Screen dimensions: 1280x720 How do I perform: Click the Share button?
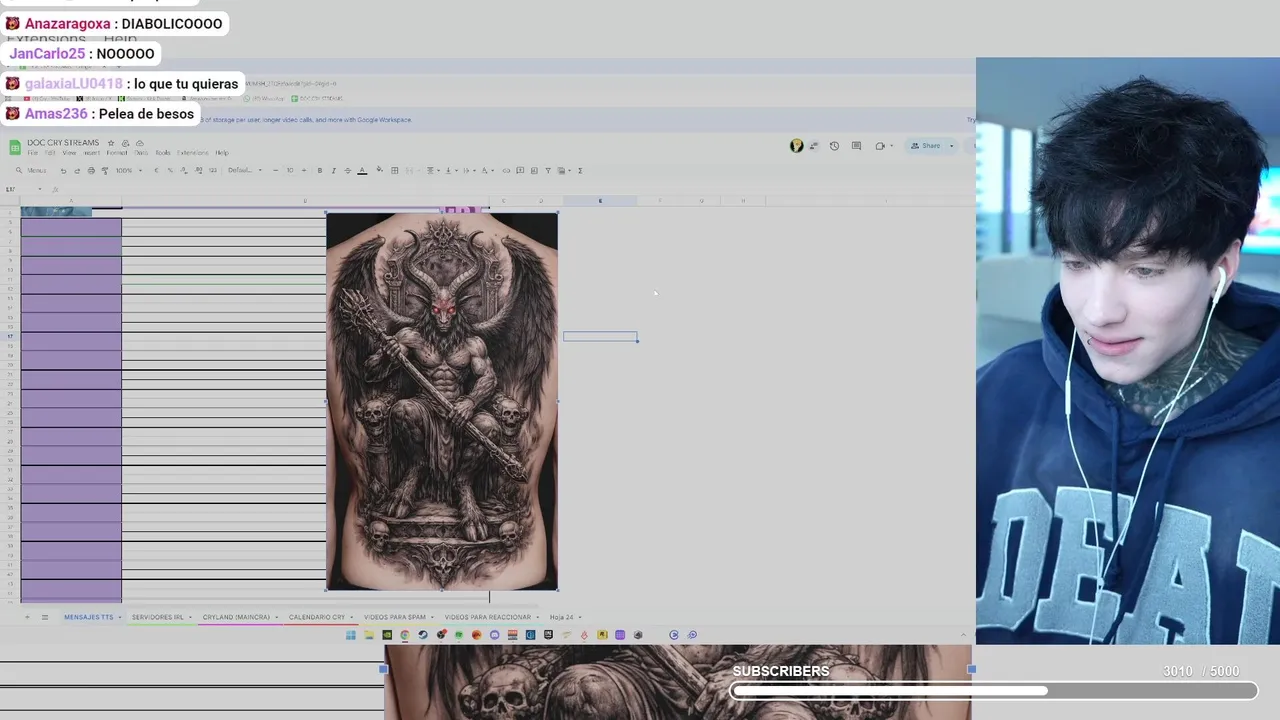click(925, 146)
